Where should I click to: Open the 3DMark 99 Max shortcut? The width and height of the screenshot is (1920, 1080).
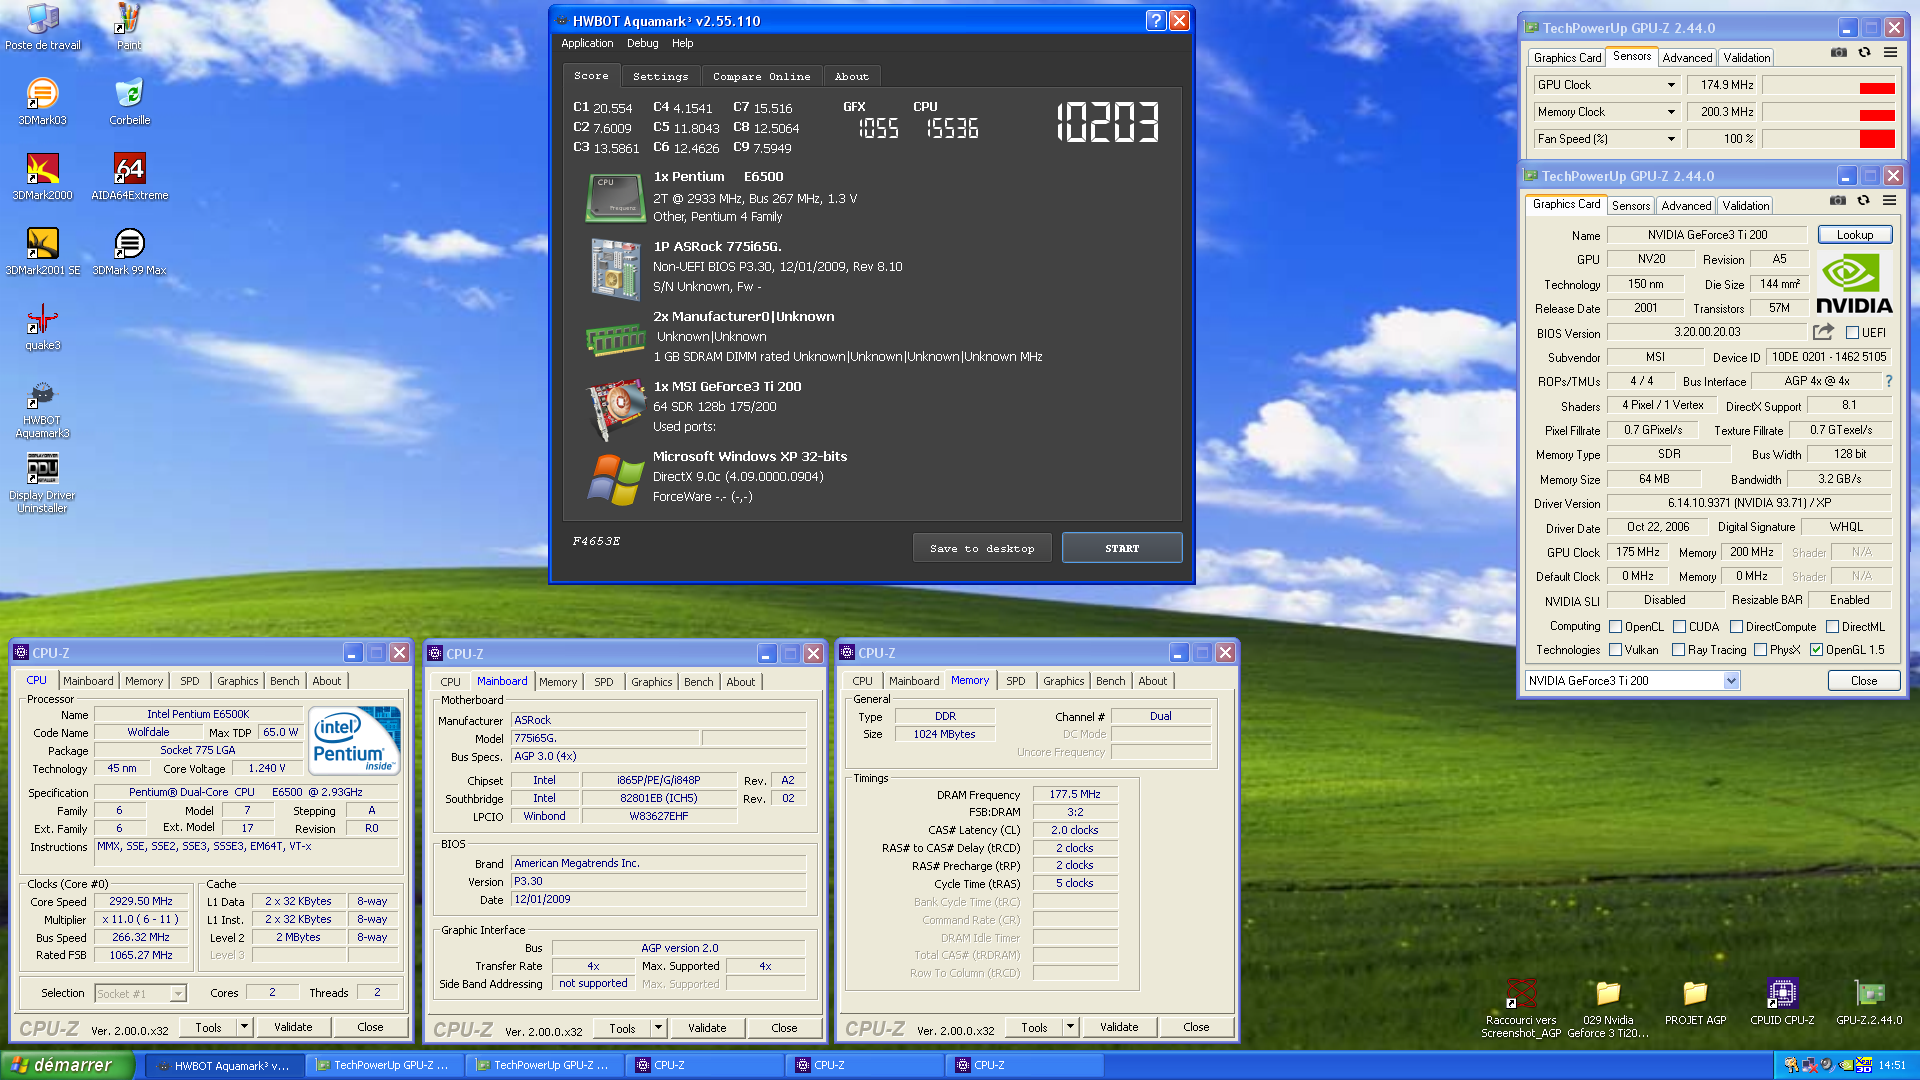(129, 252)
